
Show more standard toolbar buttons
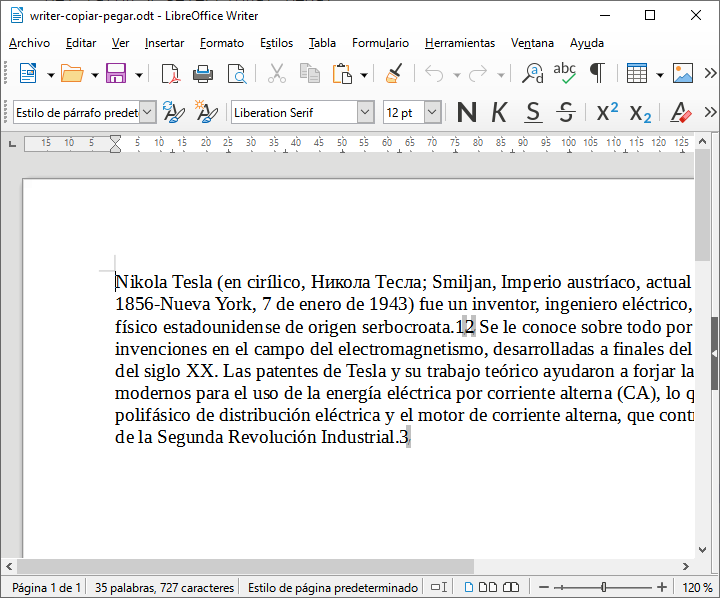tap(710, 73)
